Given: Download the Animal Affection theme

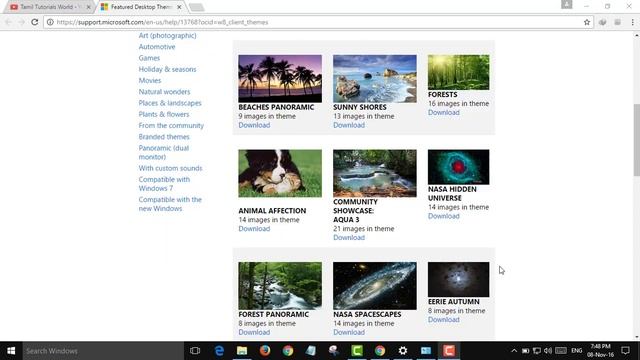Looking at the screenshot, I should click(x=254, y=229).
